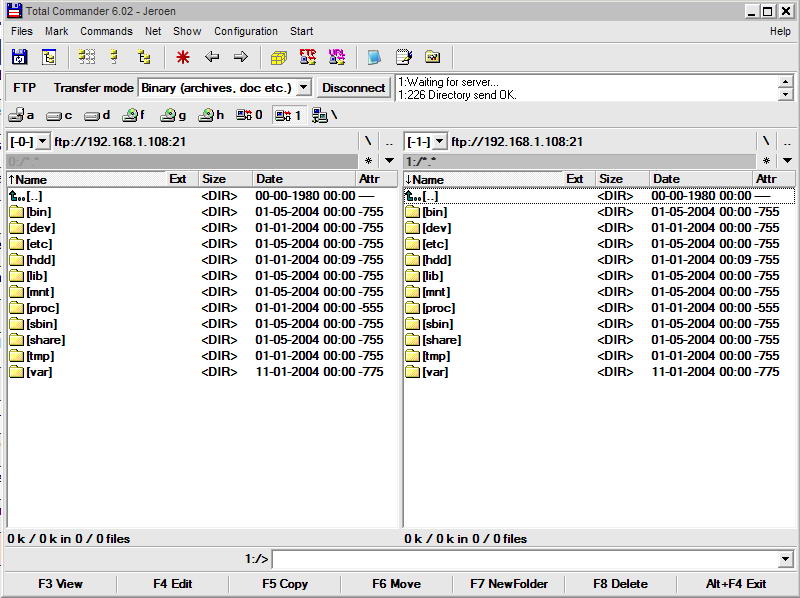The image size is (800, 598).
Task: Open the Mark menu
Action: (57, 31)
